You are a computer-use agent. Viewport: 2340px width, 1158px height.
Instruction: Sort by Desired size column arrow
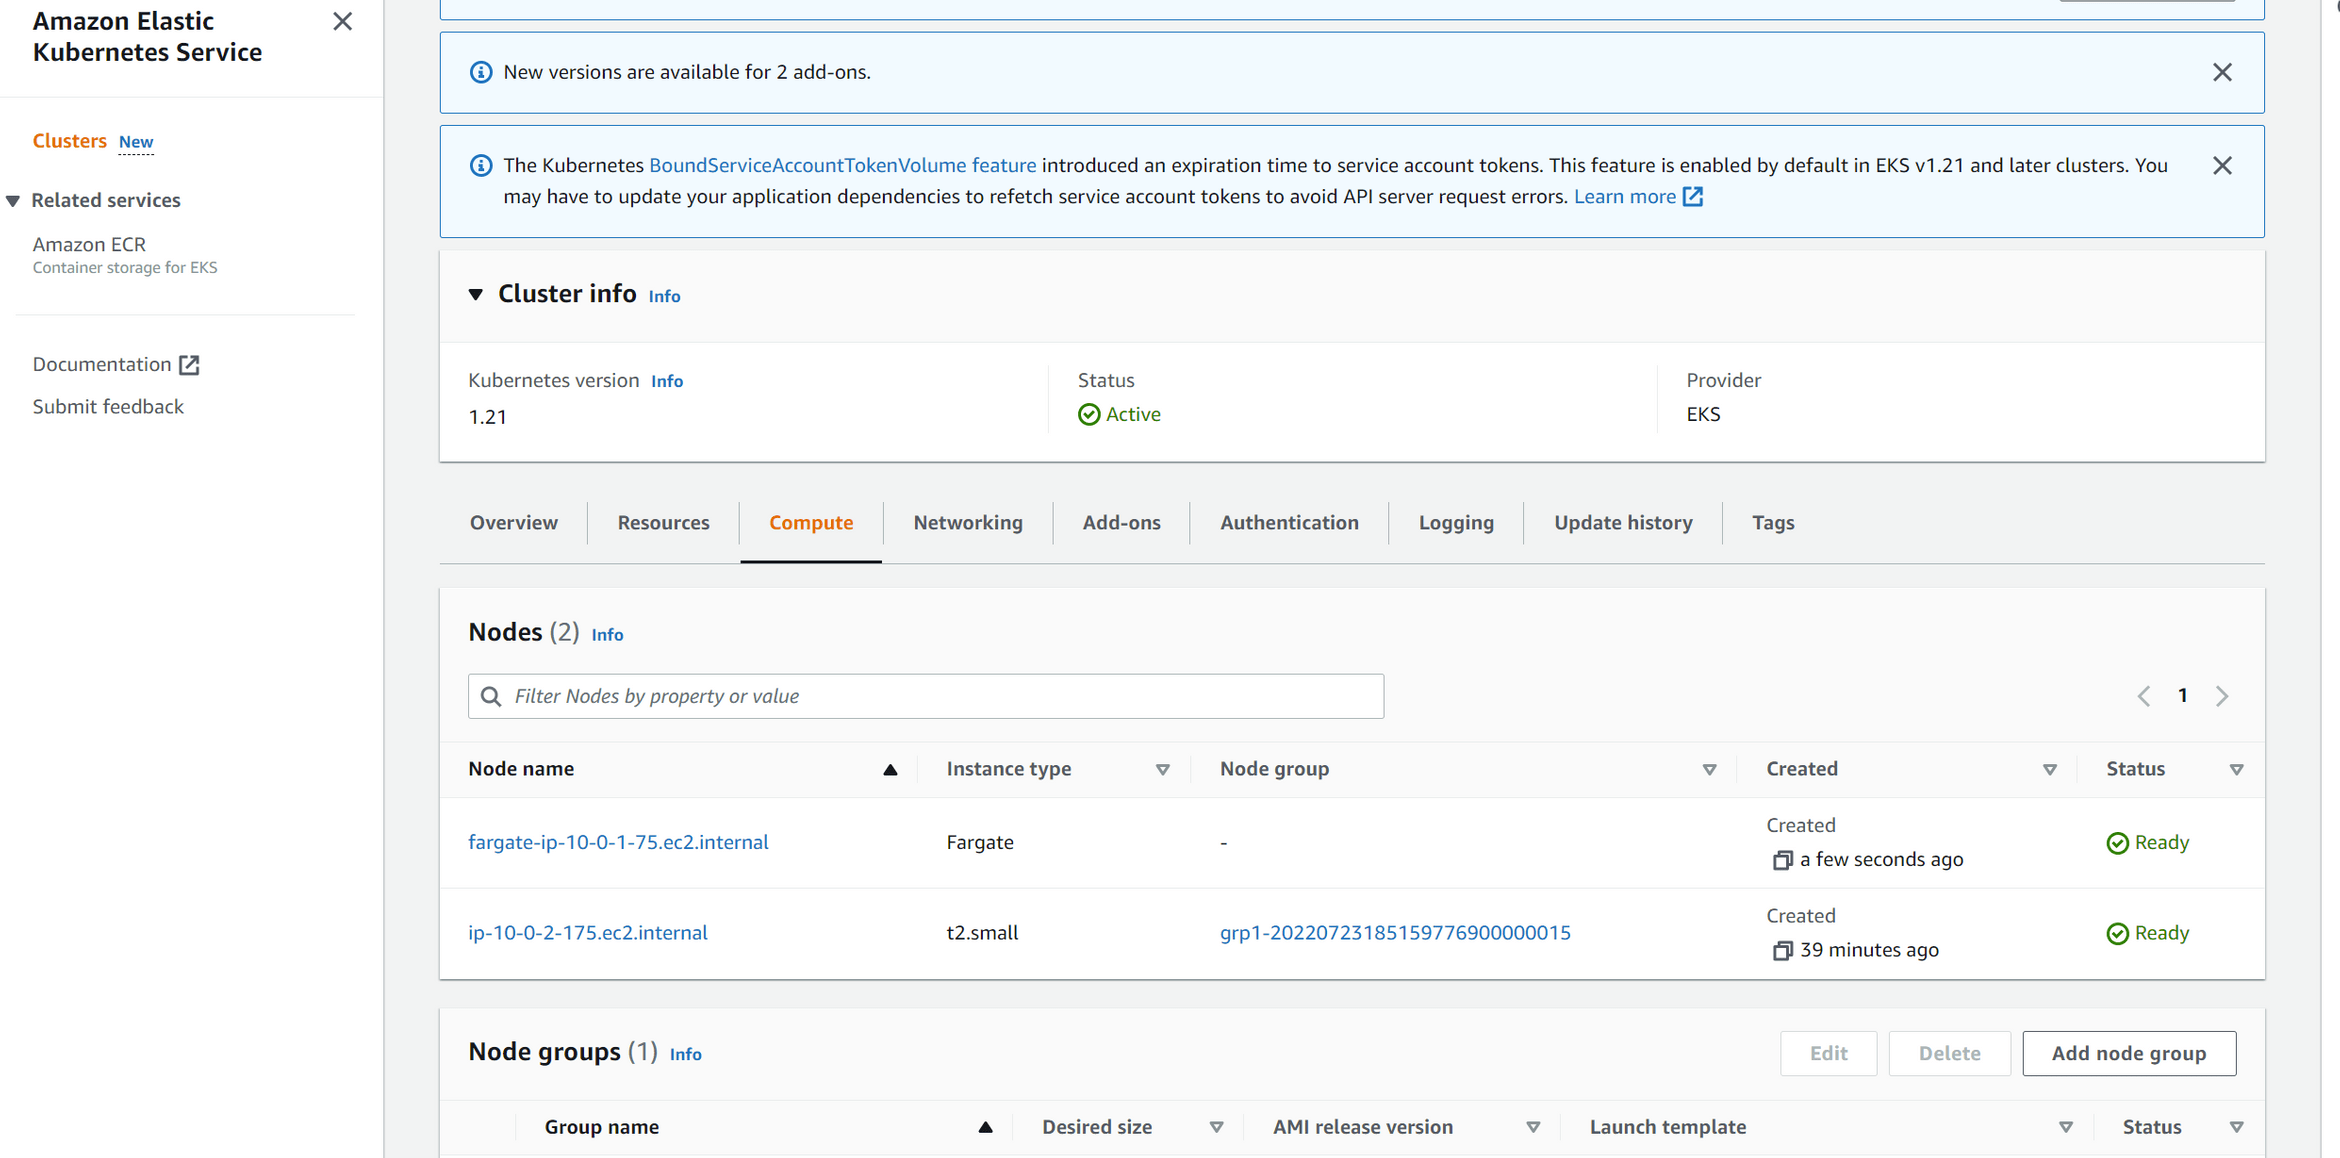pos(1217,1128)
